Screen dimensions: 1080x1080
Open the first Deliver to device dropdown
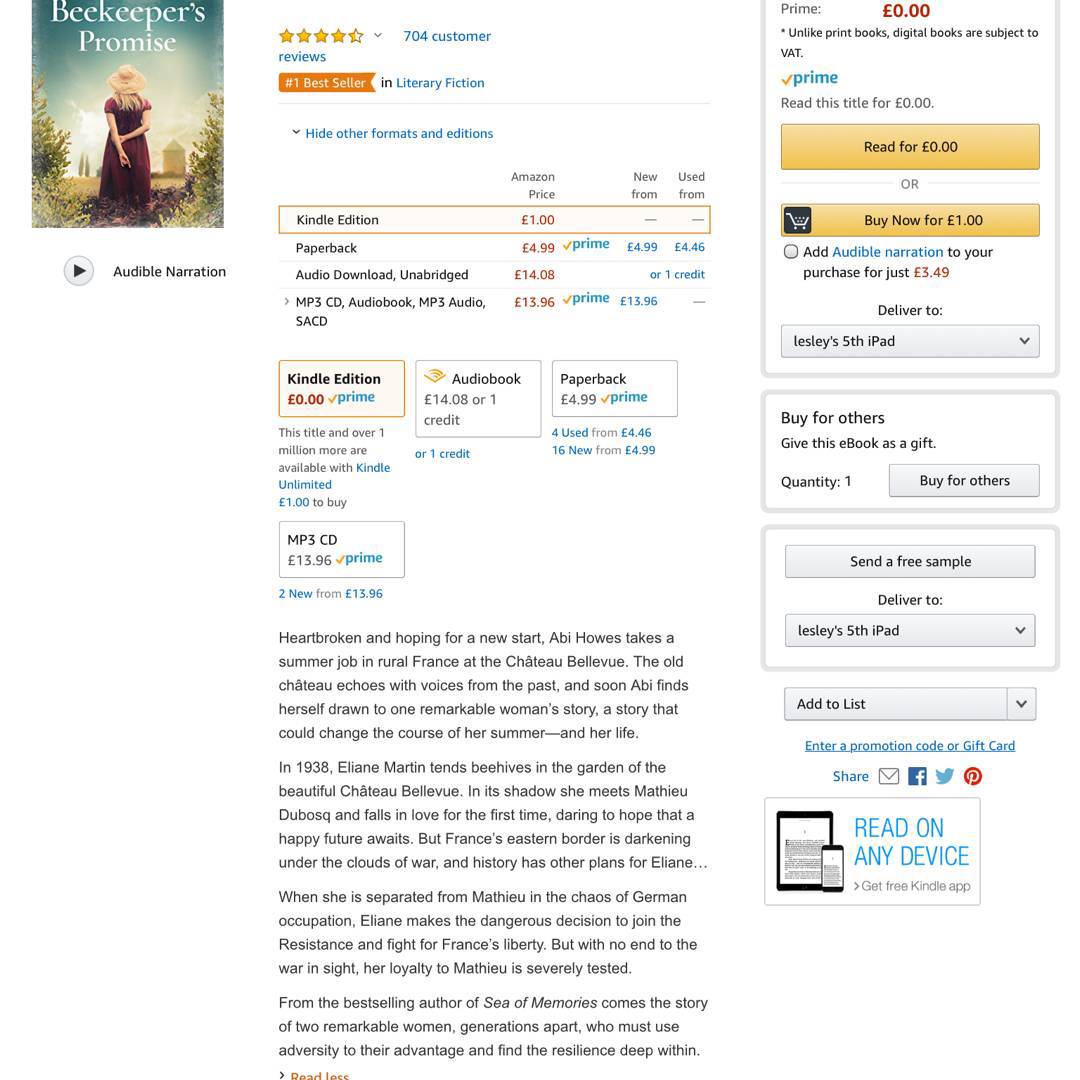[x=910, y=341]
